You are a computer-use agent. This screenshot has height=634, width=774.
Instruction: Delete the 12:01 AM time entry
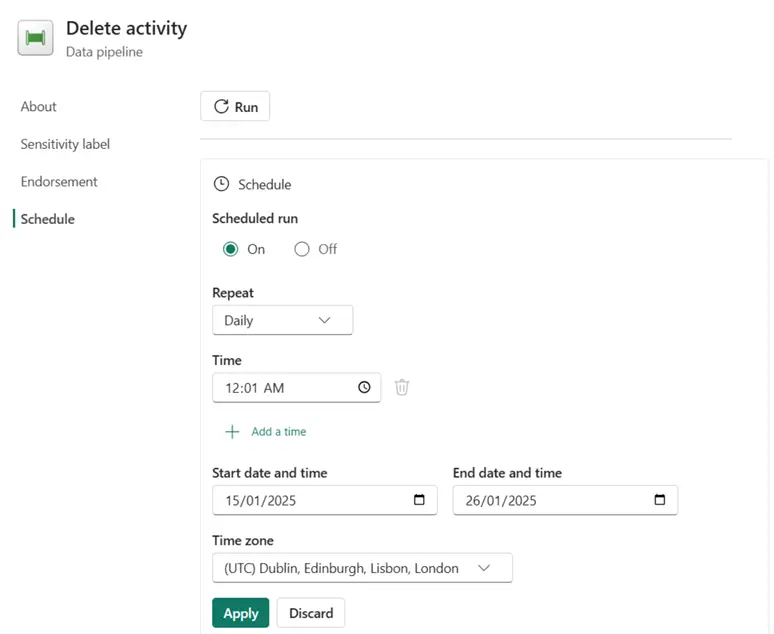pyautogui.click(x=402, y=387)
